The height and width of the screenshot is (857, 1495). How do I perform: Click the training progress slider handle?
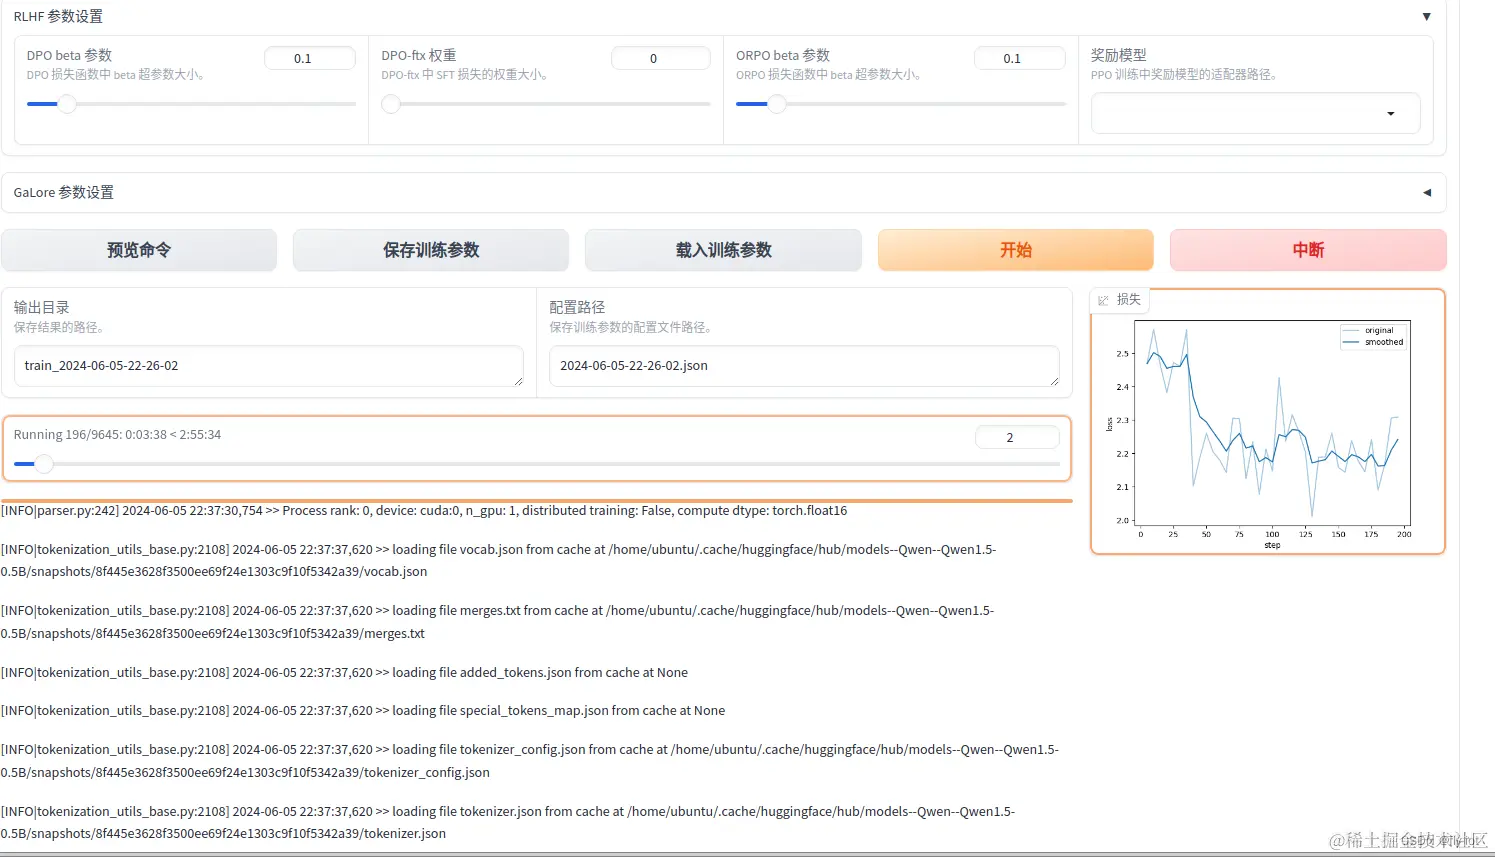(43, 463)
